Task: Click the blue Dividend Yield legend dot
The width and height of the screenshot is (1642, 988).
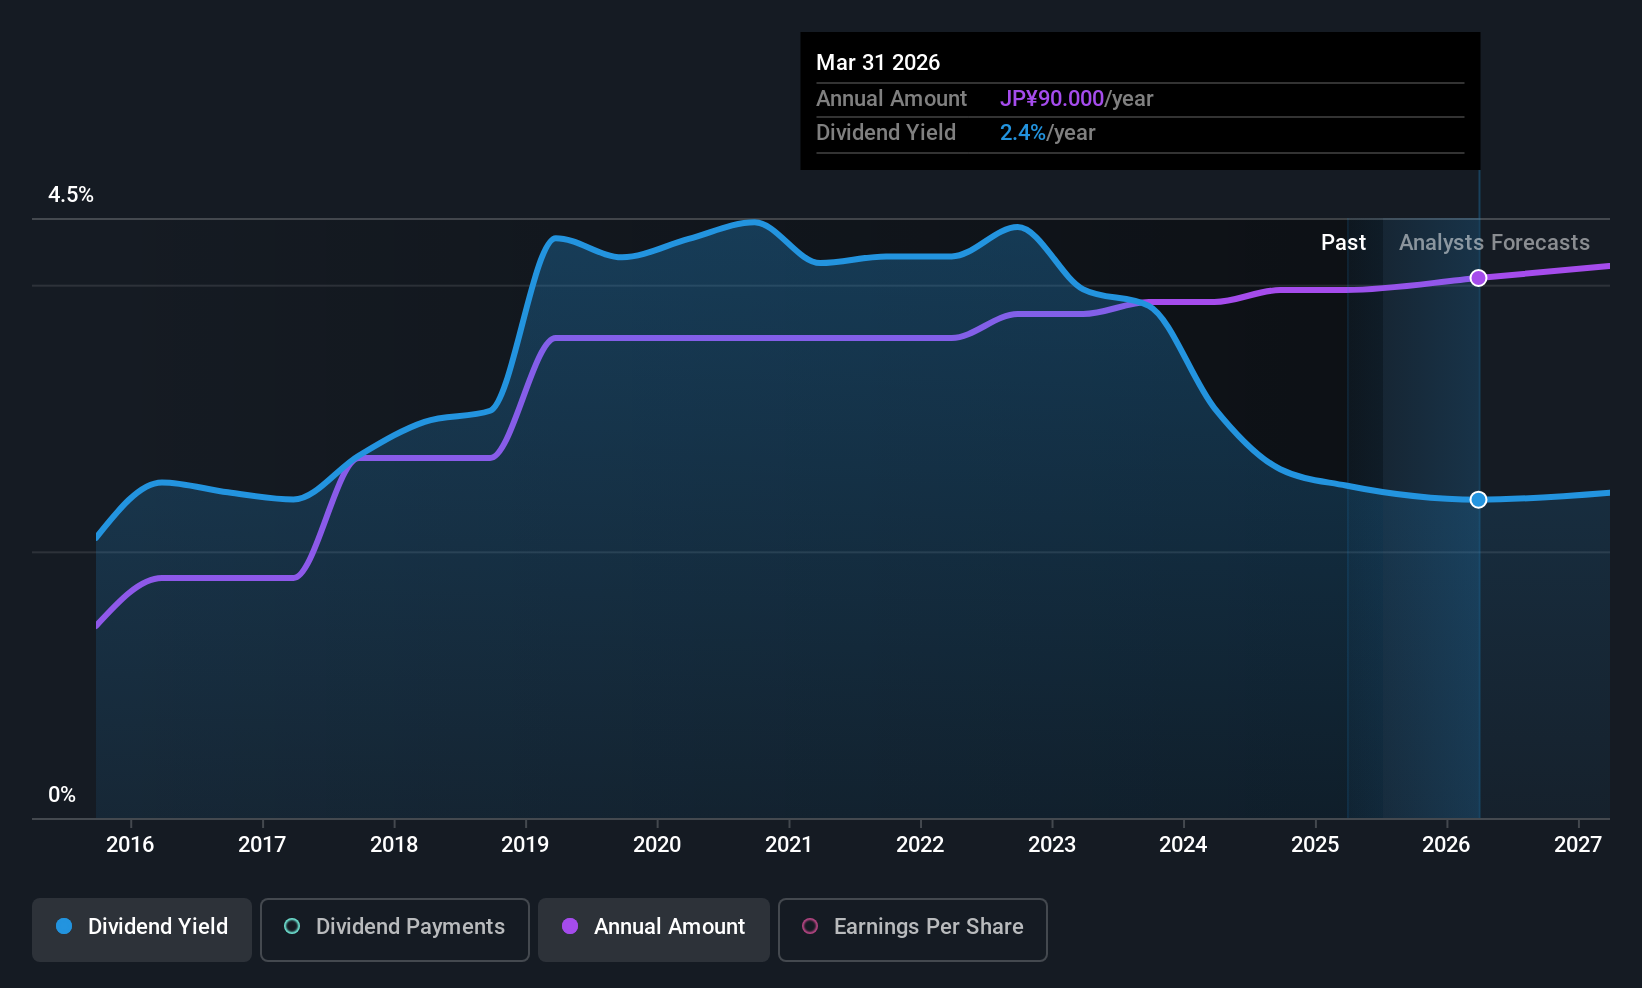Action: 64,926
